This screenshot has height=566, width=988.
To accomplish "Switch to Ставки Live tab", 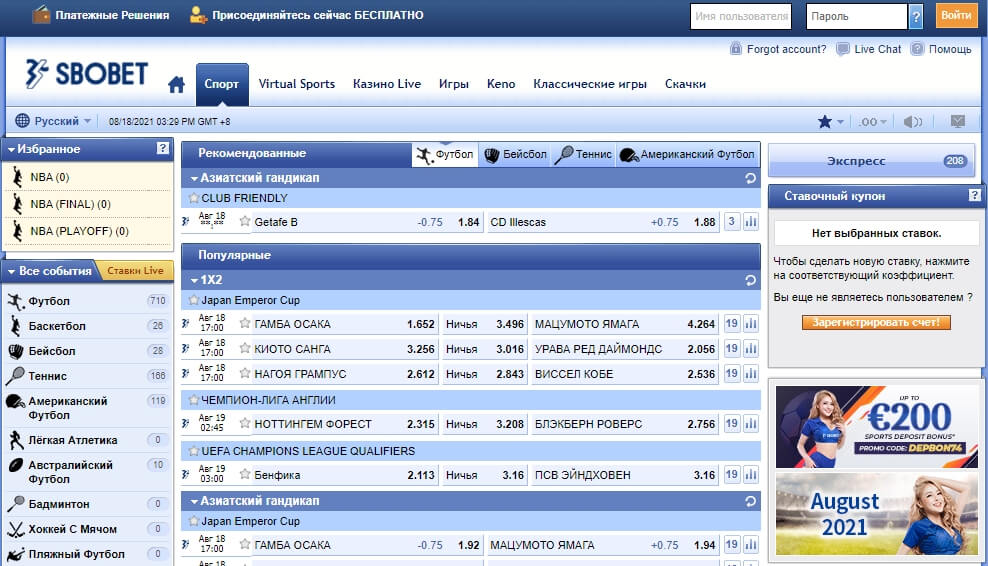I will coord(135,270).
